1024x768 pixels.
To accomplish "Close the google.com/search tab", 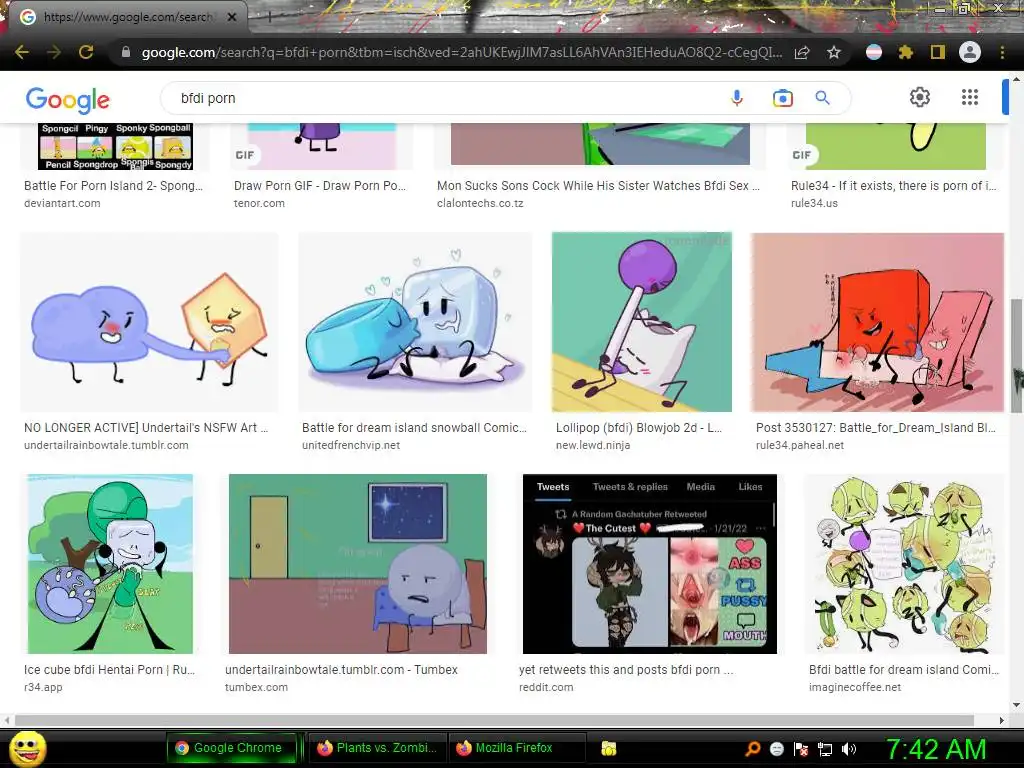I will pos(232,17).
